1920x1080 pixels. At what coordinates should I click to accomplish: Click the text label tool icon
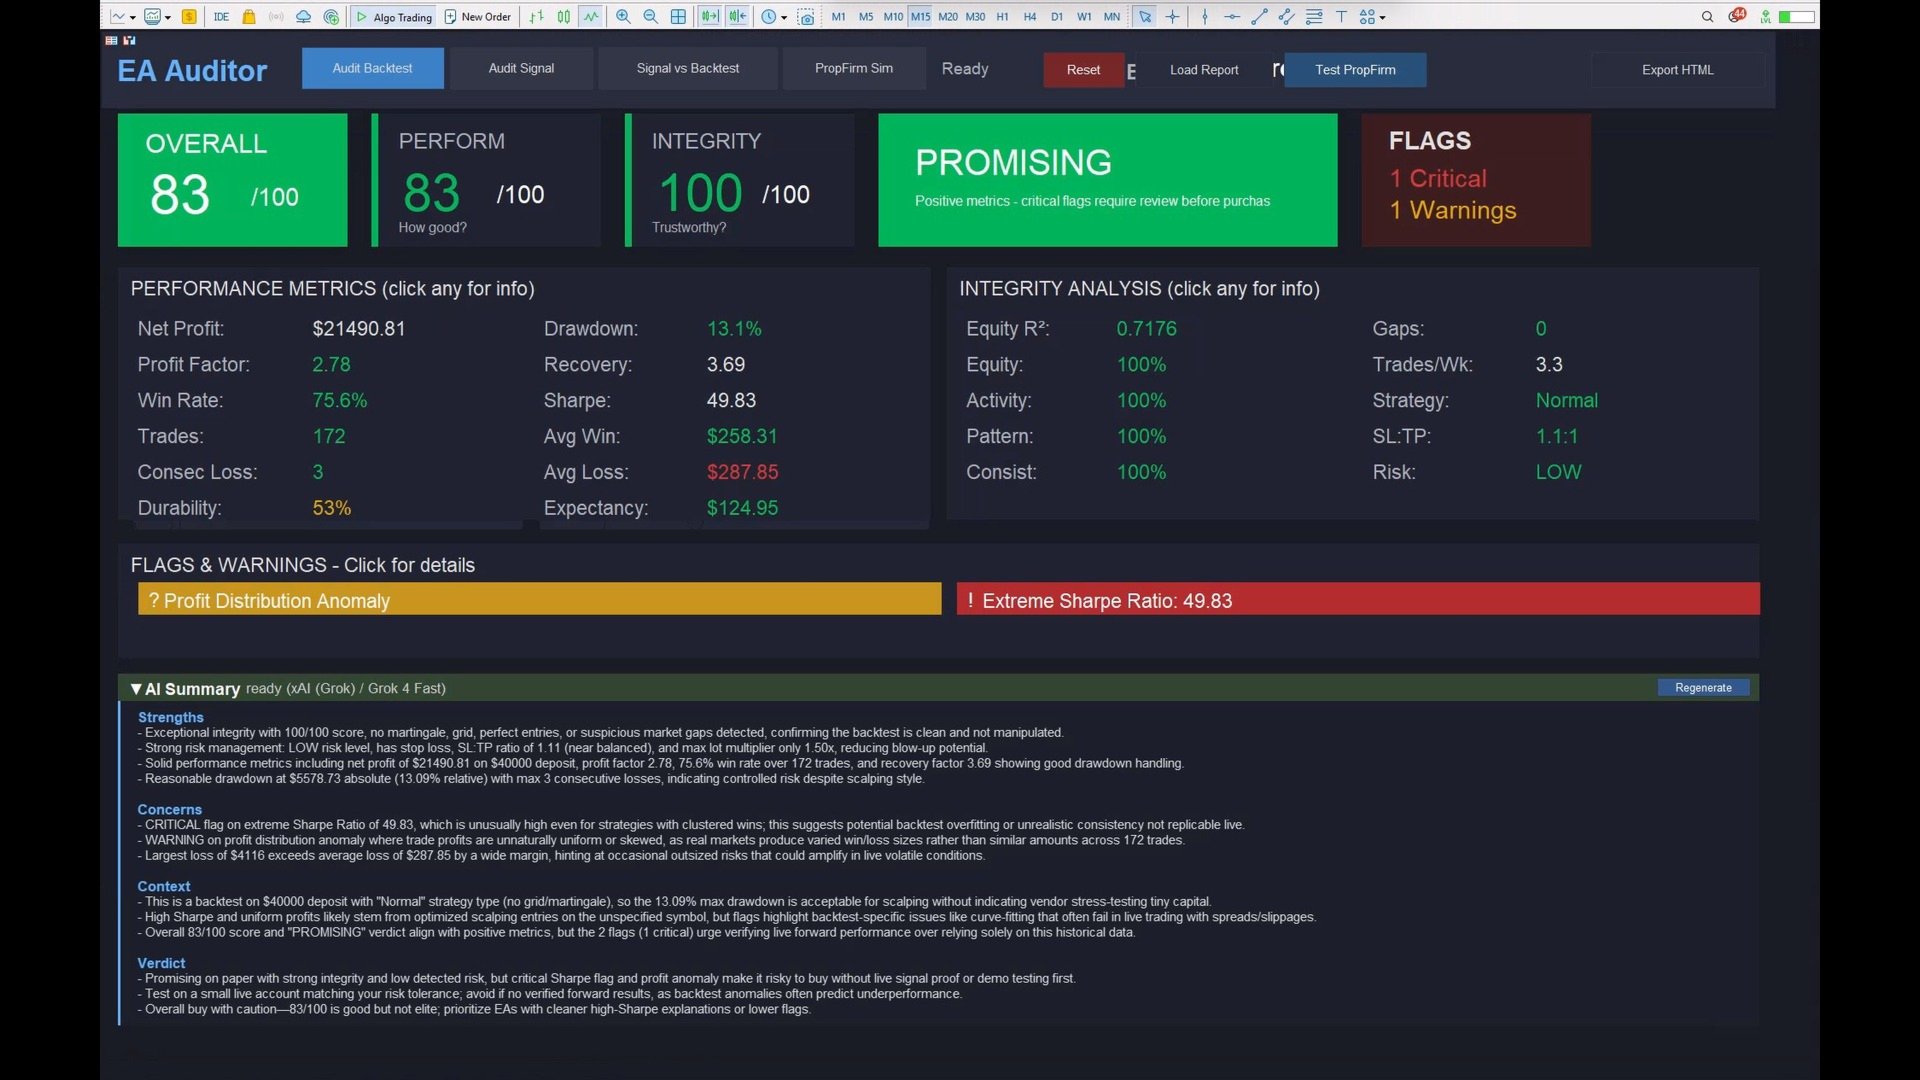click(1341, 16)
